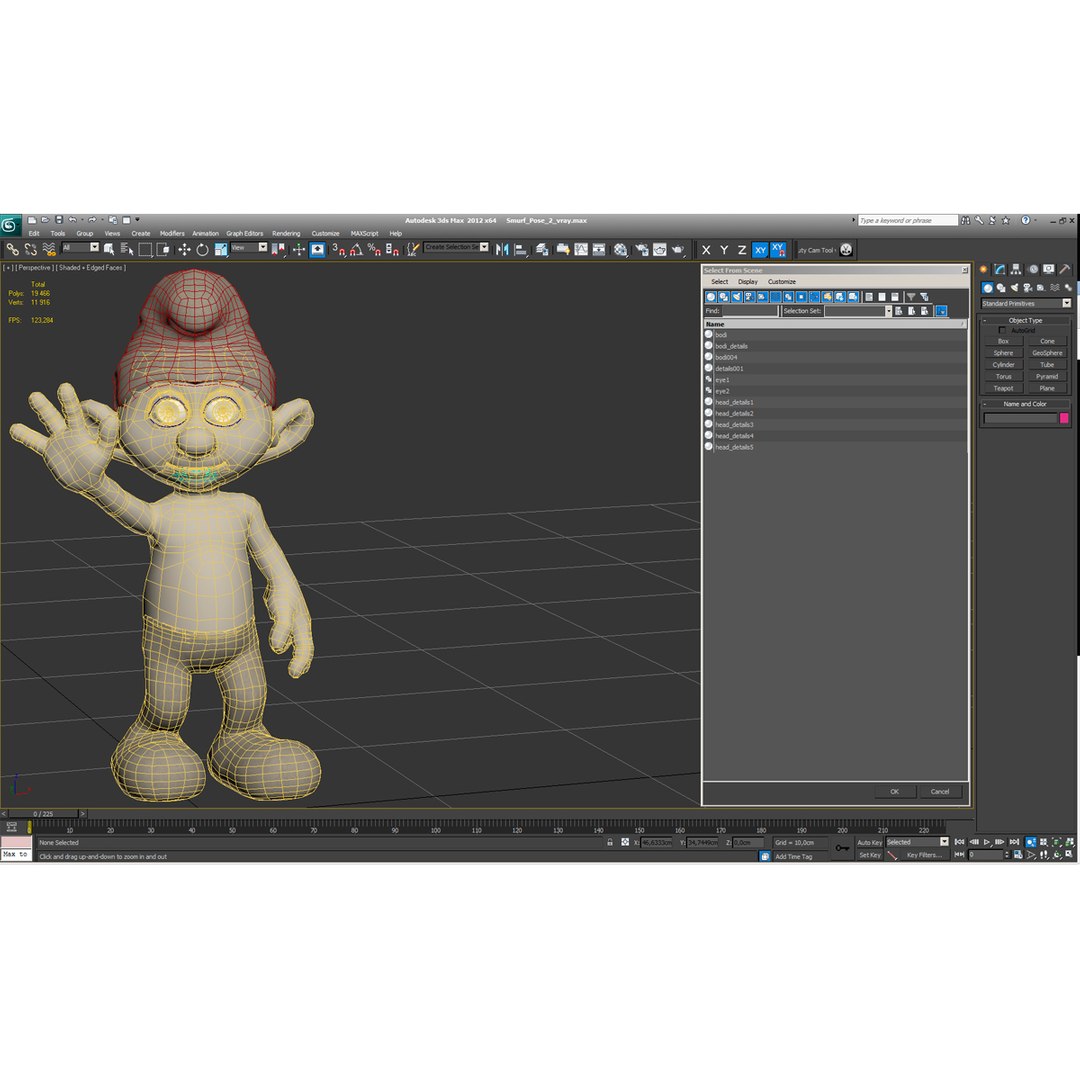Image resolution: width=1080 pixels, height=1080 pixels.
Task: Open the Modify command panel tab
Action: point(999,269)
